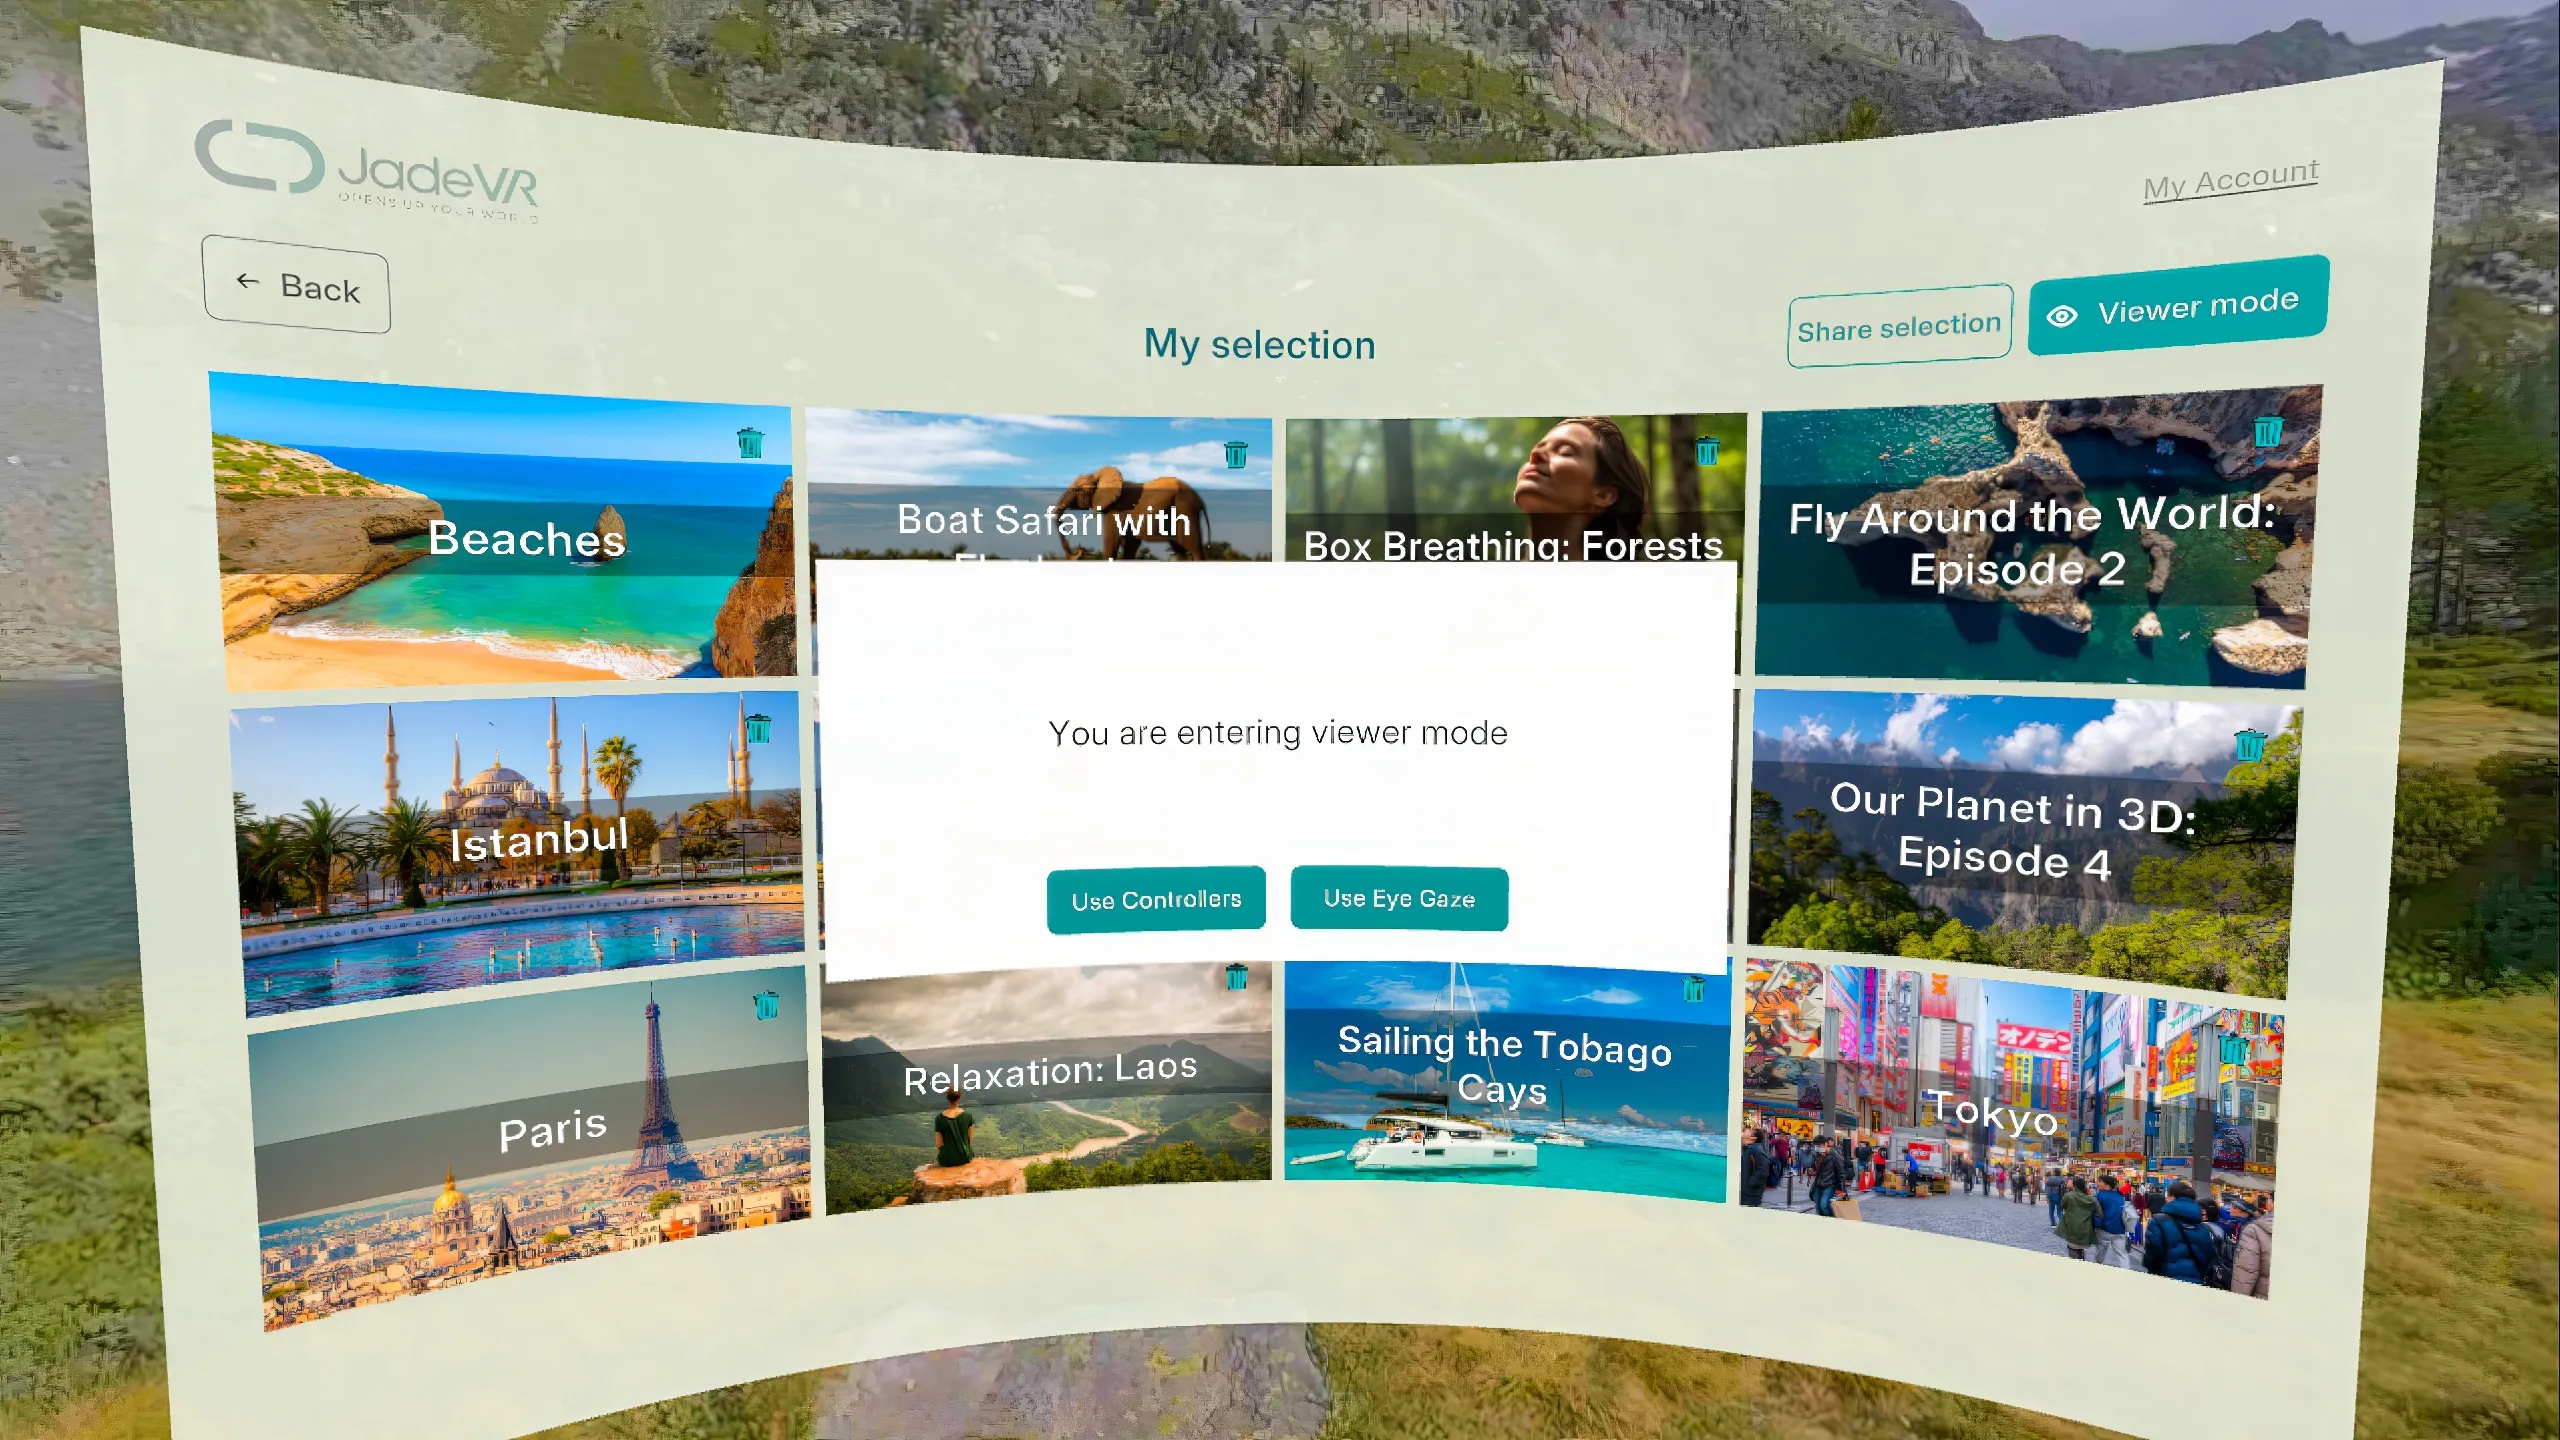Toggle Viewer mode with eye icon
This screenshot has width=2560, height=1440.
click(2178, 307)
